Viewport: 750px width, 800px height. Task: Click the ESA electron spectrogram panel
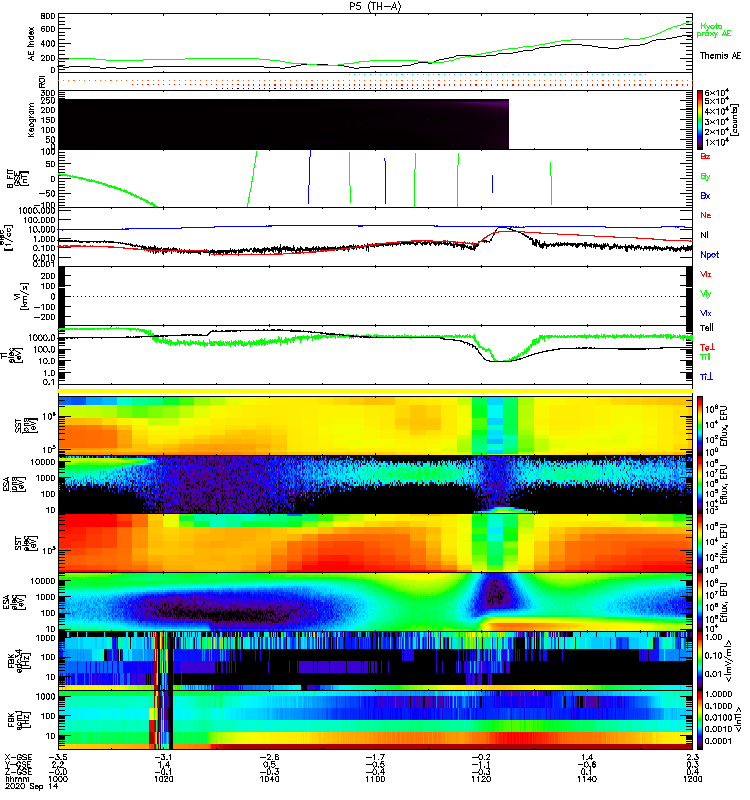tap(376, 603)
